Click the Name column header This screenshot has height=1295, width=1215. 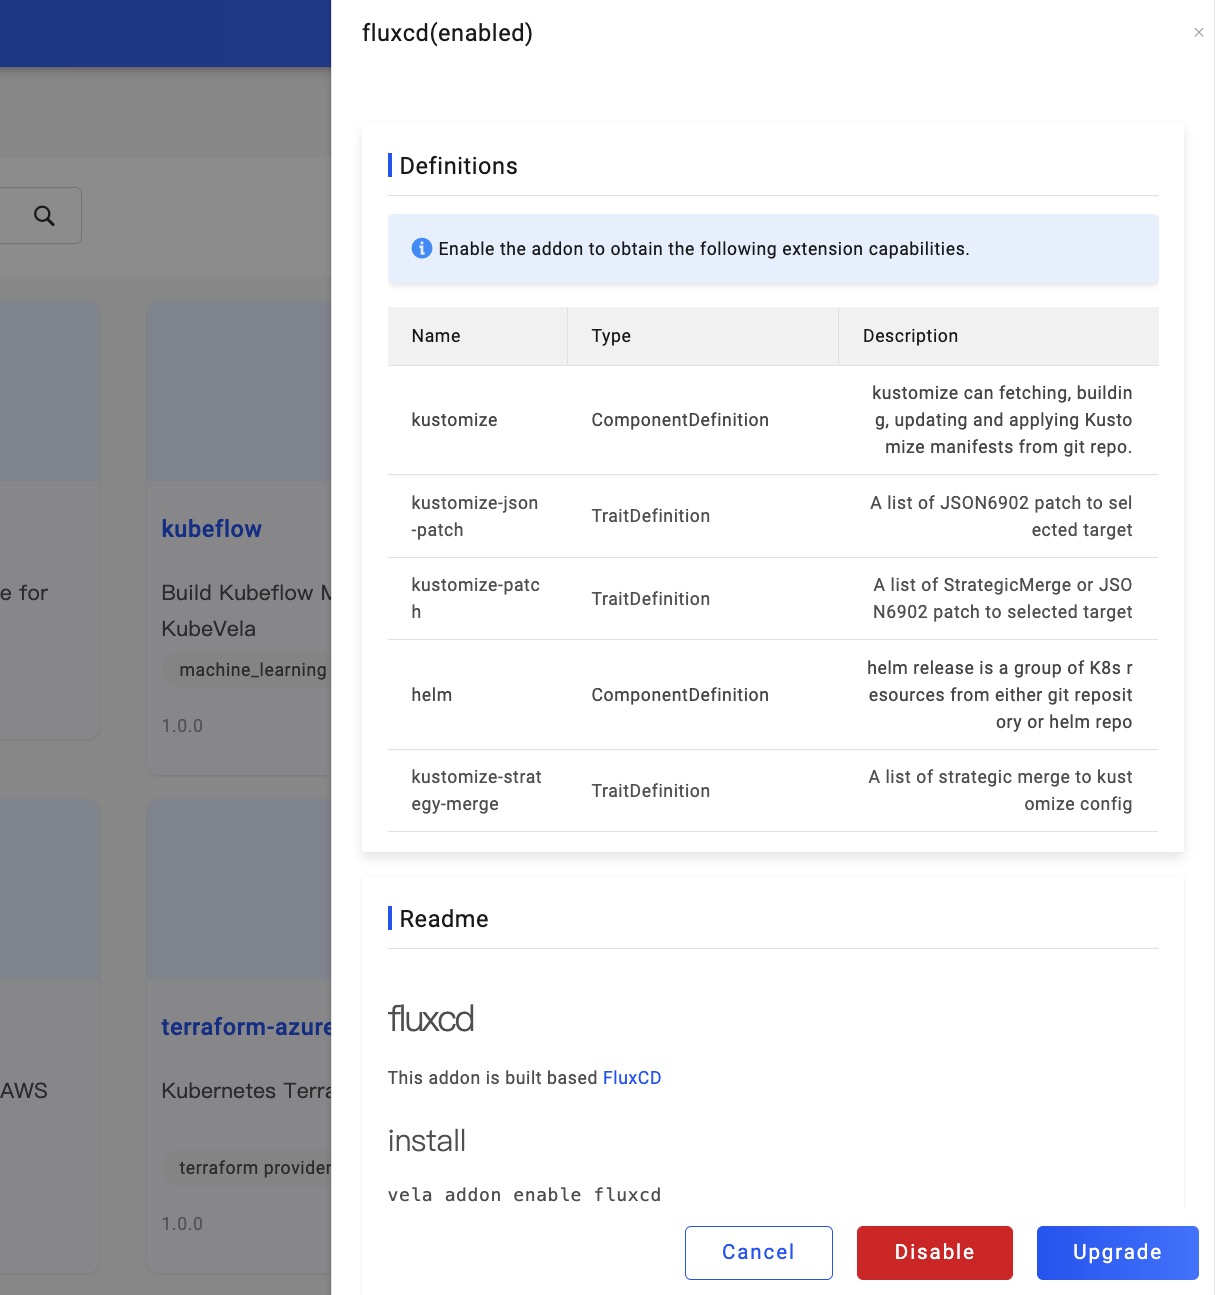point(436,336)
